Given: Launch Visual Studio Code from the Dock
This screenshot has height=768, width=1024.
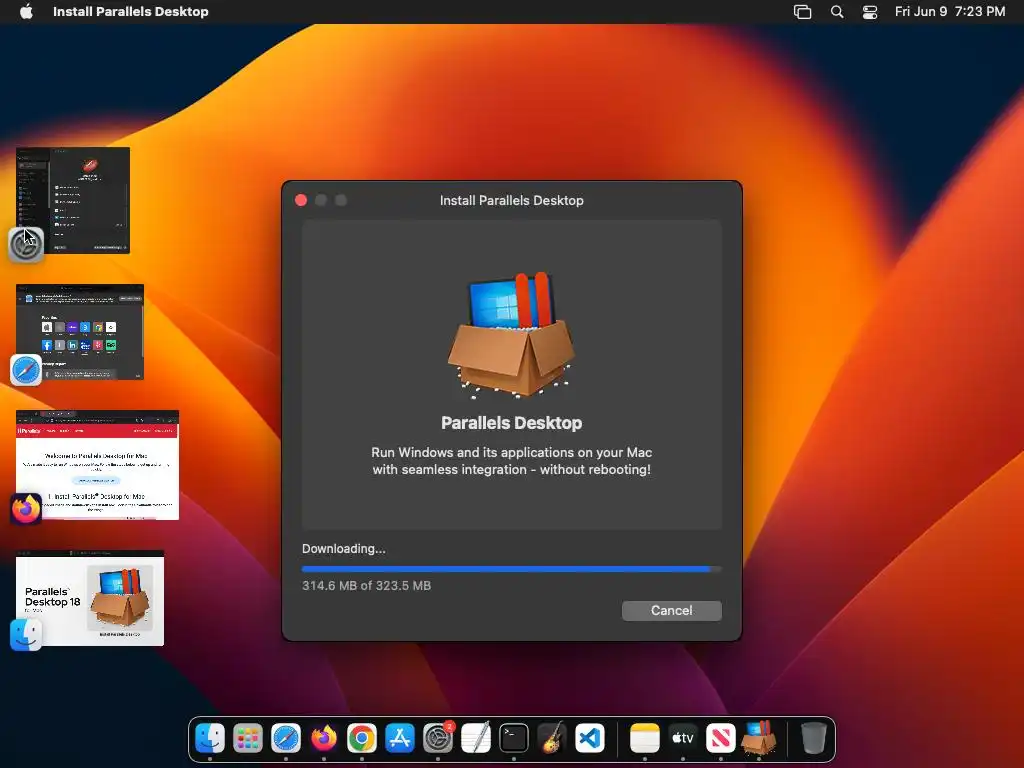Looking at the screenshot, I should tap(590, 739).
